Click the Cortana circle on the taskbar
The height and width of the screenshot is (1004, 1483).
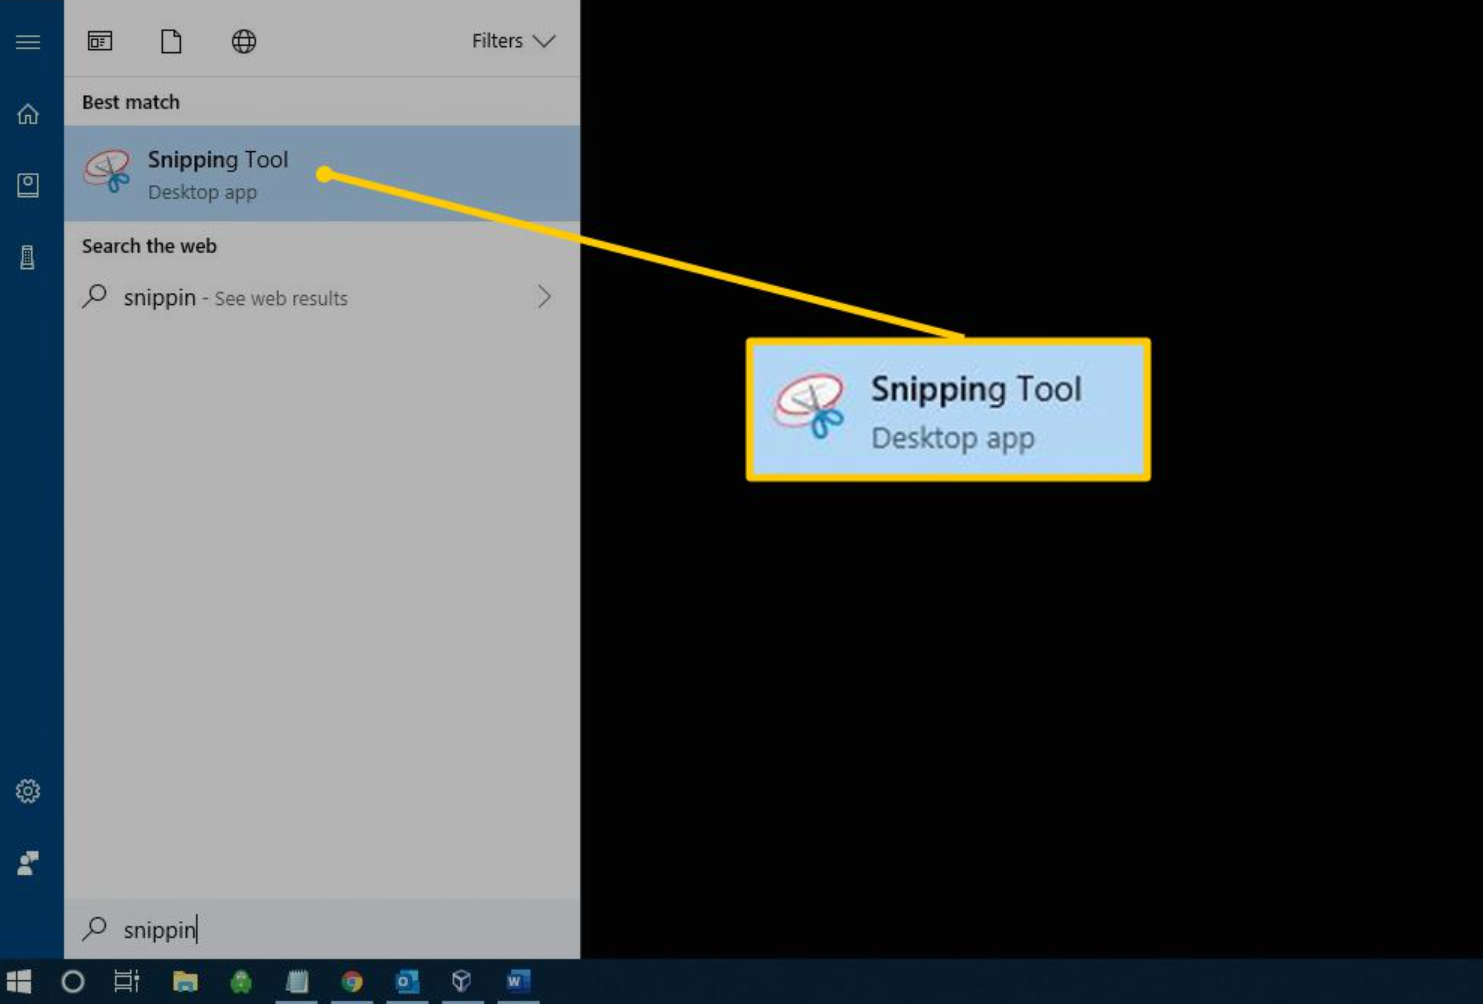tap(73, 981)
